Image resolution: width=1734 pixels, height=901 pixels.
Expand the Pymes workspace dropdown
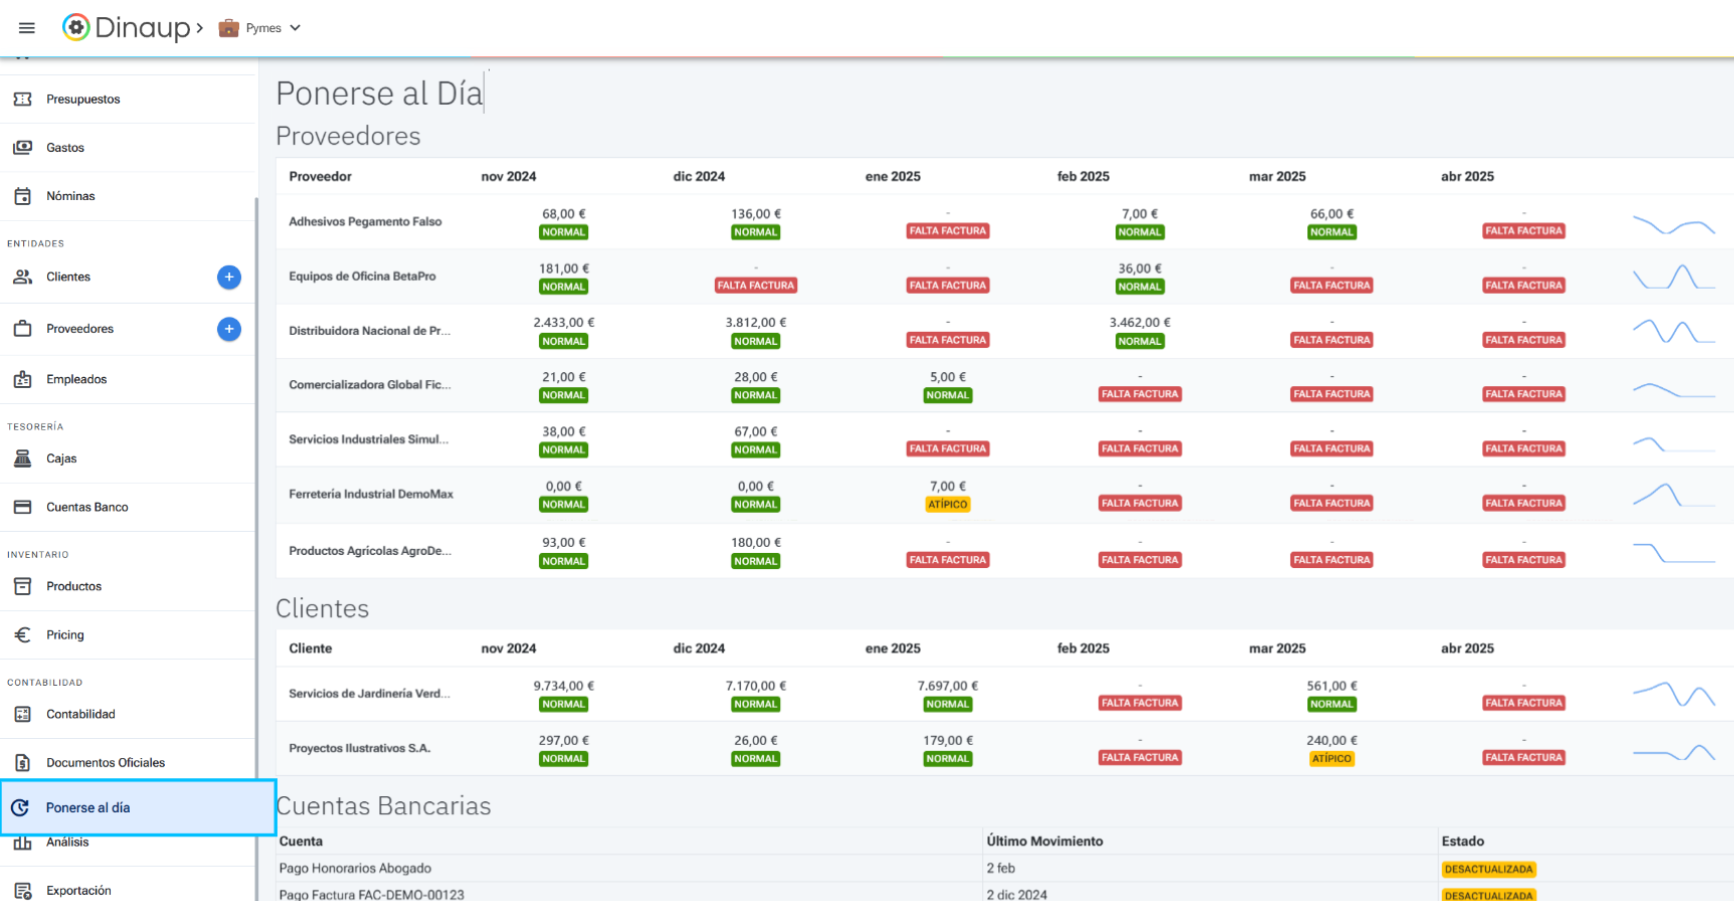point(260,28)
